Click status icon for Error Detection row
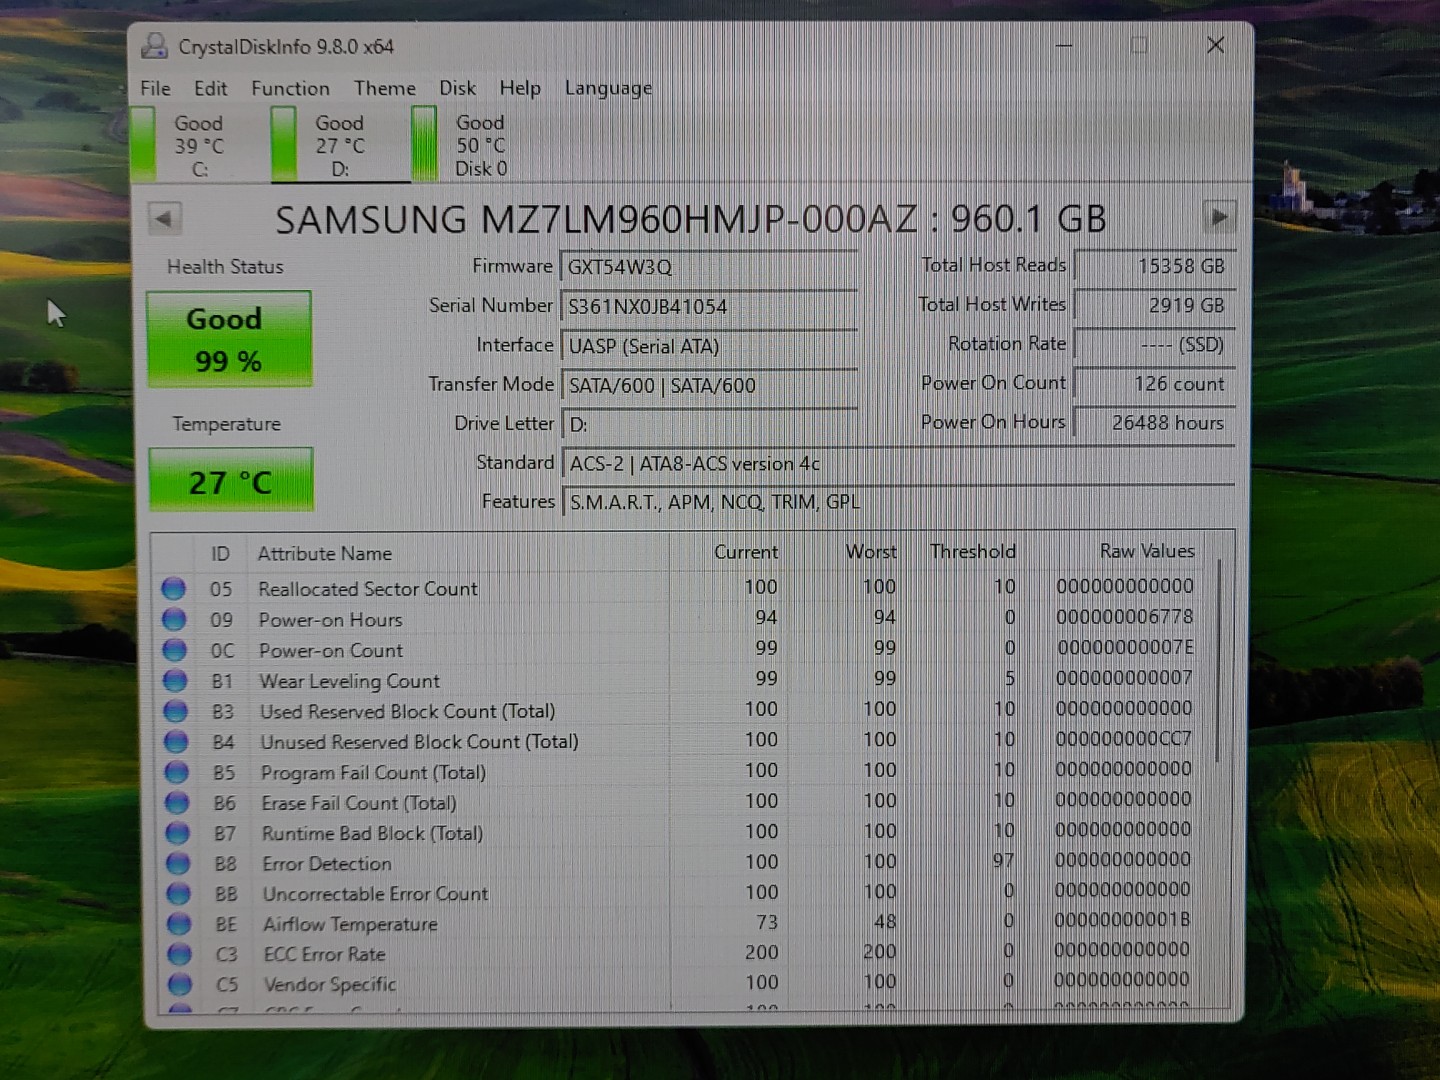The image size is (1440, 1080). [x=178, y=863]
